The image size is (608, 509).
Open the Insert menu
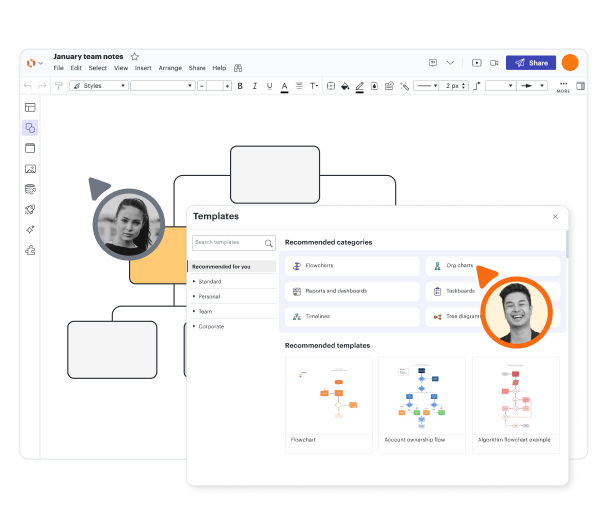(143, 68)
